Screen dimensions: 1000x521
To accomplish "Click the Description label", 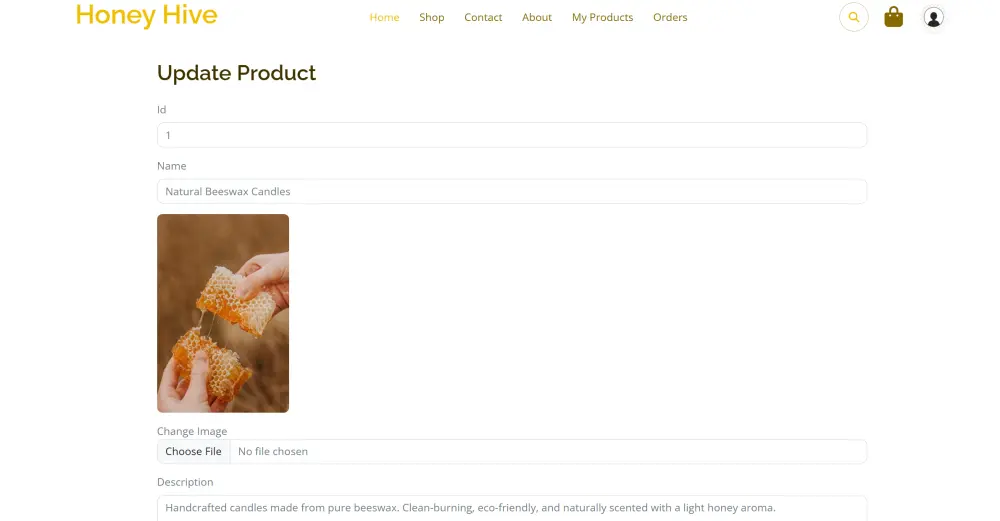I will 185,482.
